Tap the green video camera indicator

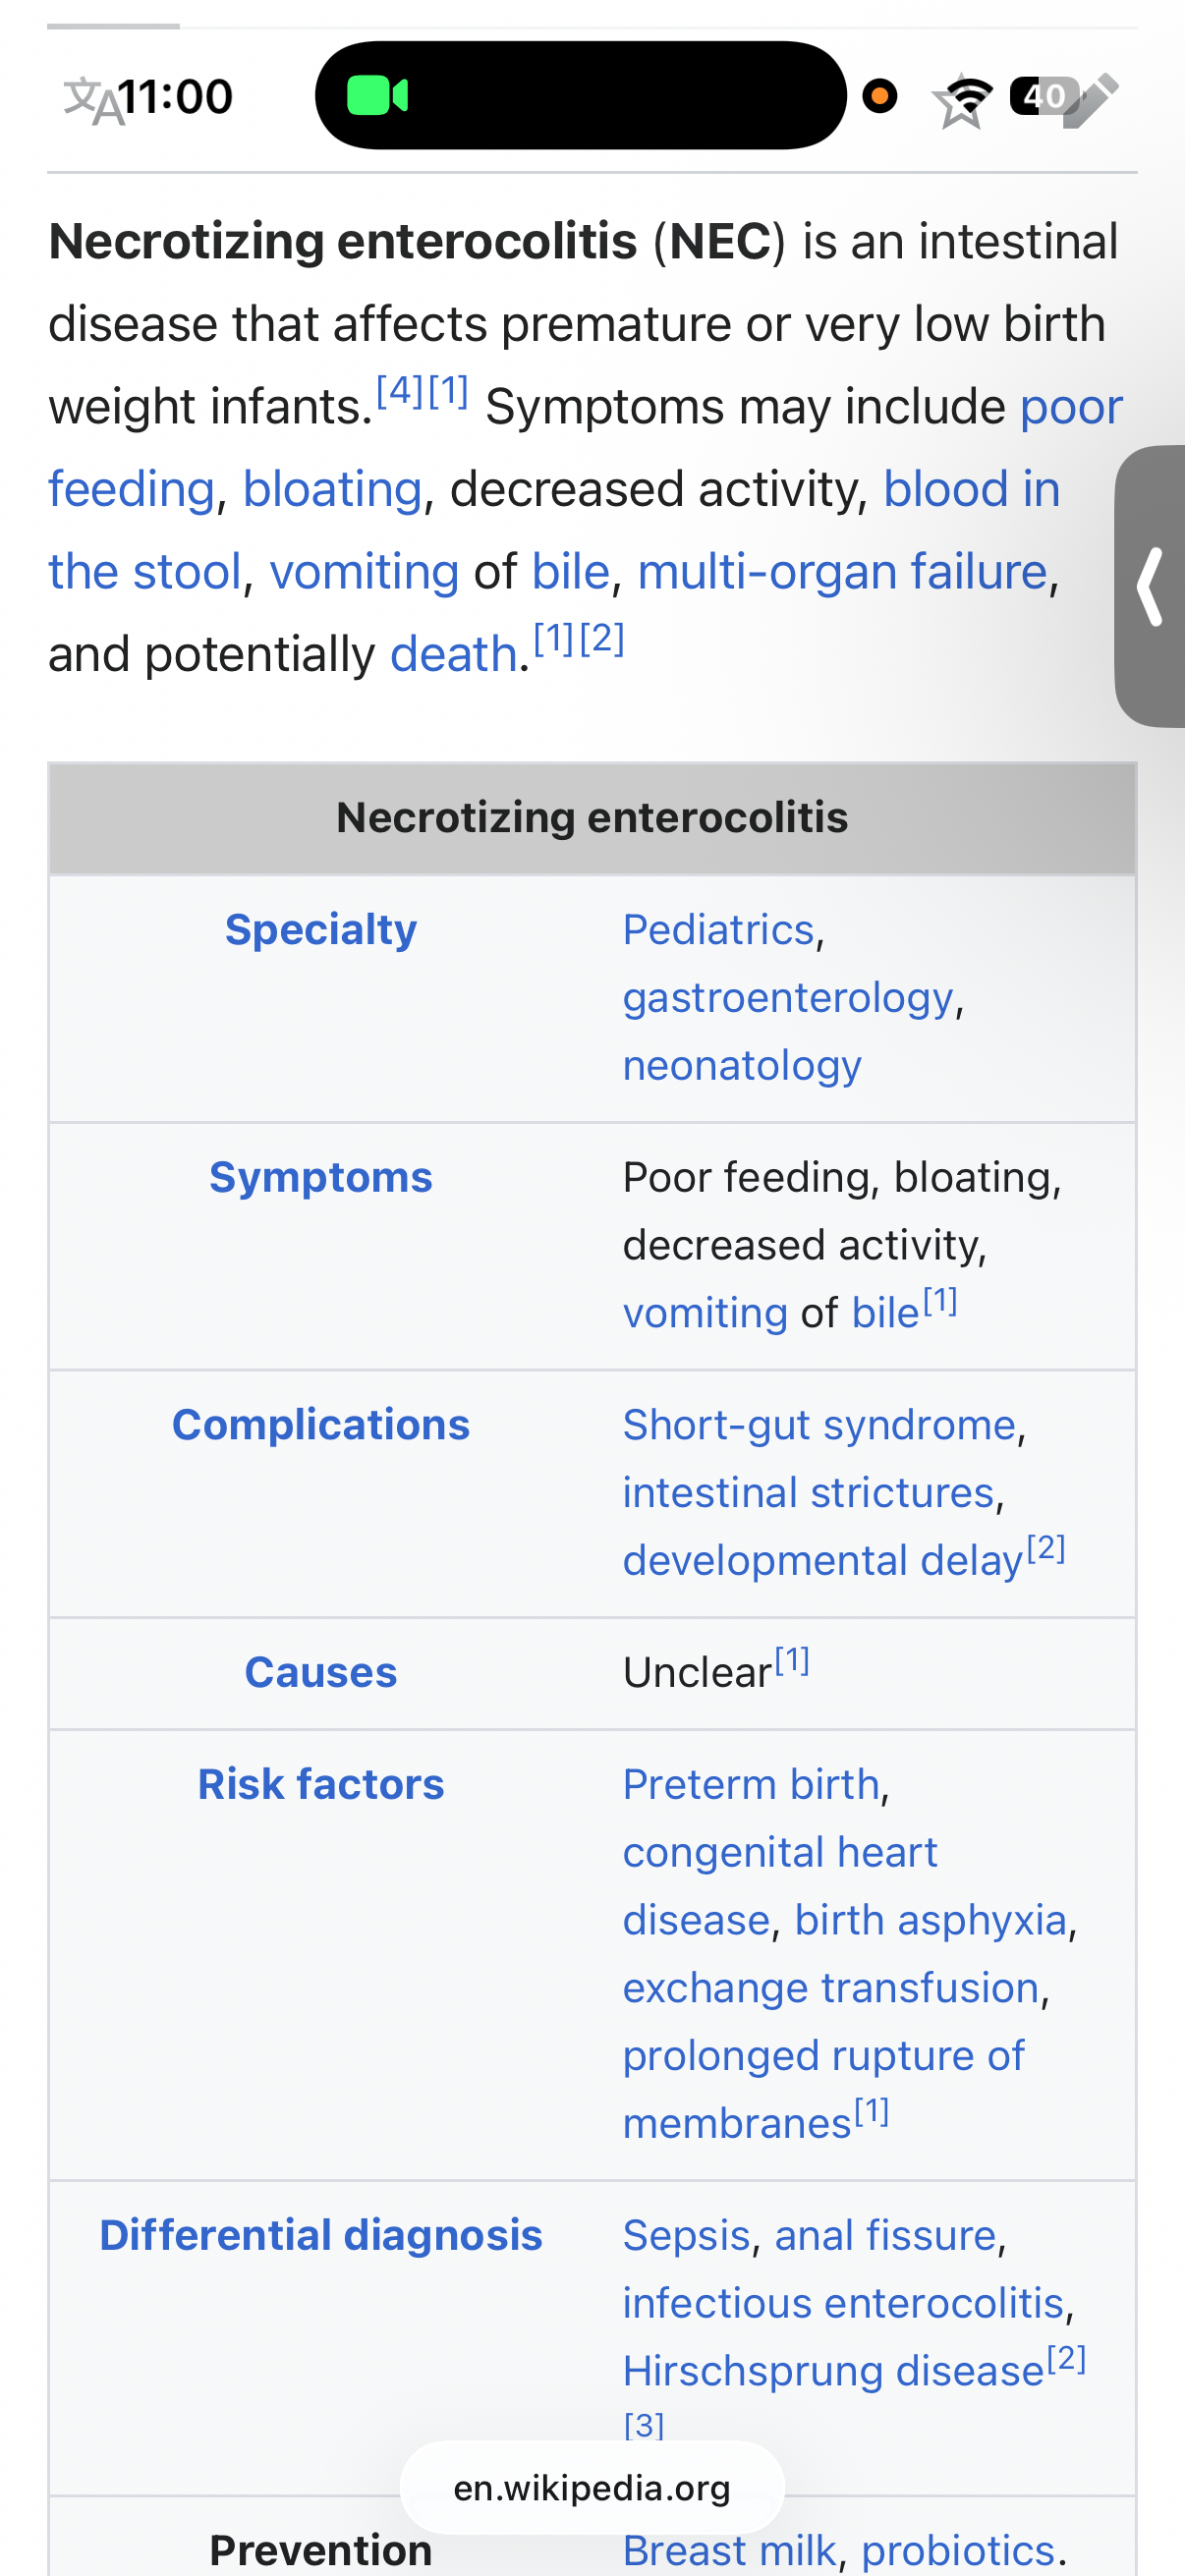tap(377, 96)
